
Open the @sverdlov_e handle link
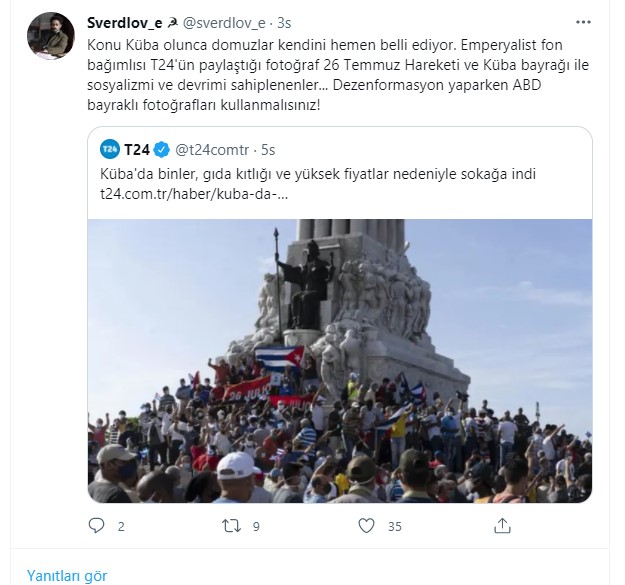[224, 23]
